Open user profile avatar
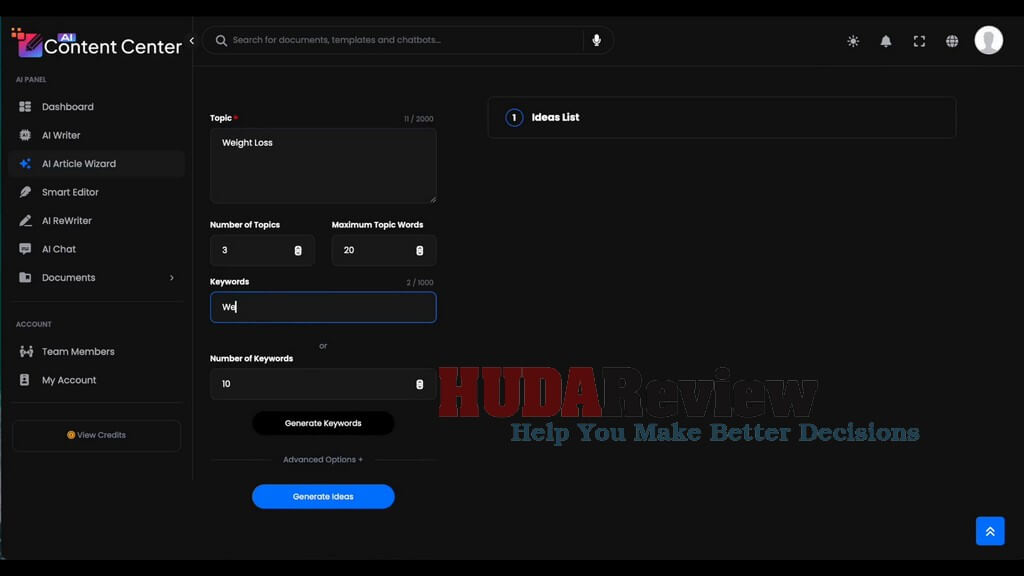Image resolution: width=1024 pixels, height=576 pixels. pyautogui.click(x=989, y=40)
